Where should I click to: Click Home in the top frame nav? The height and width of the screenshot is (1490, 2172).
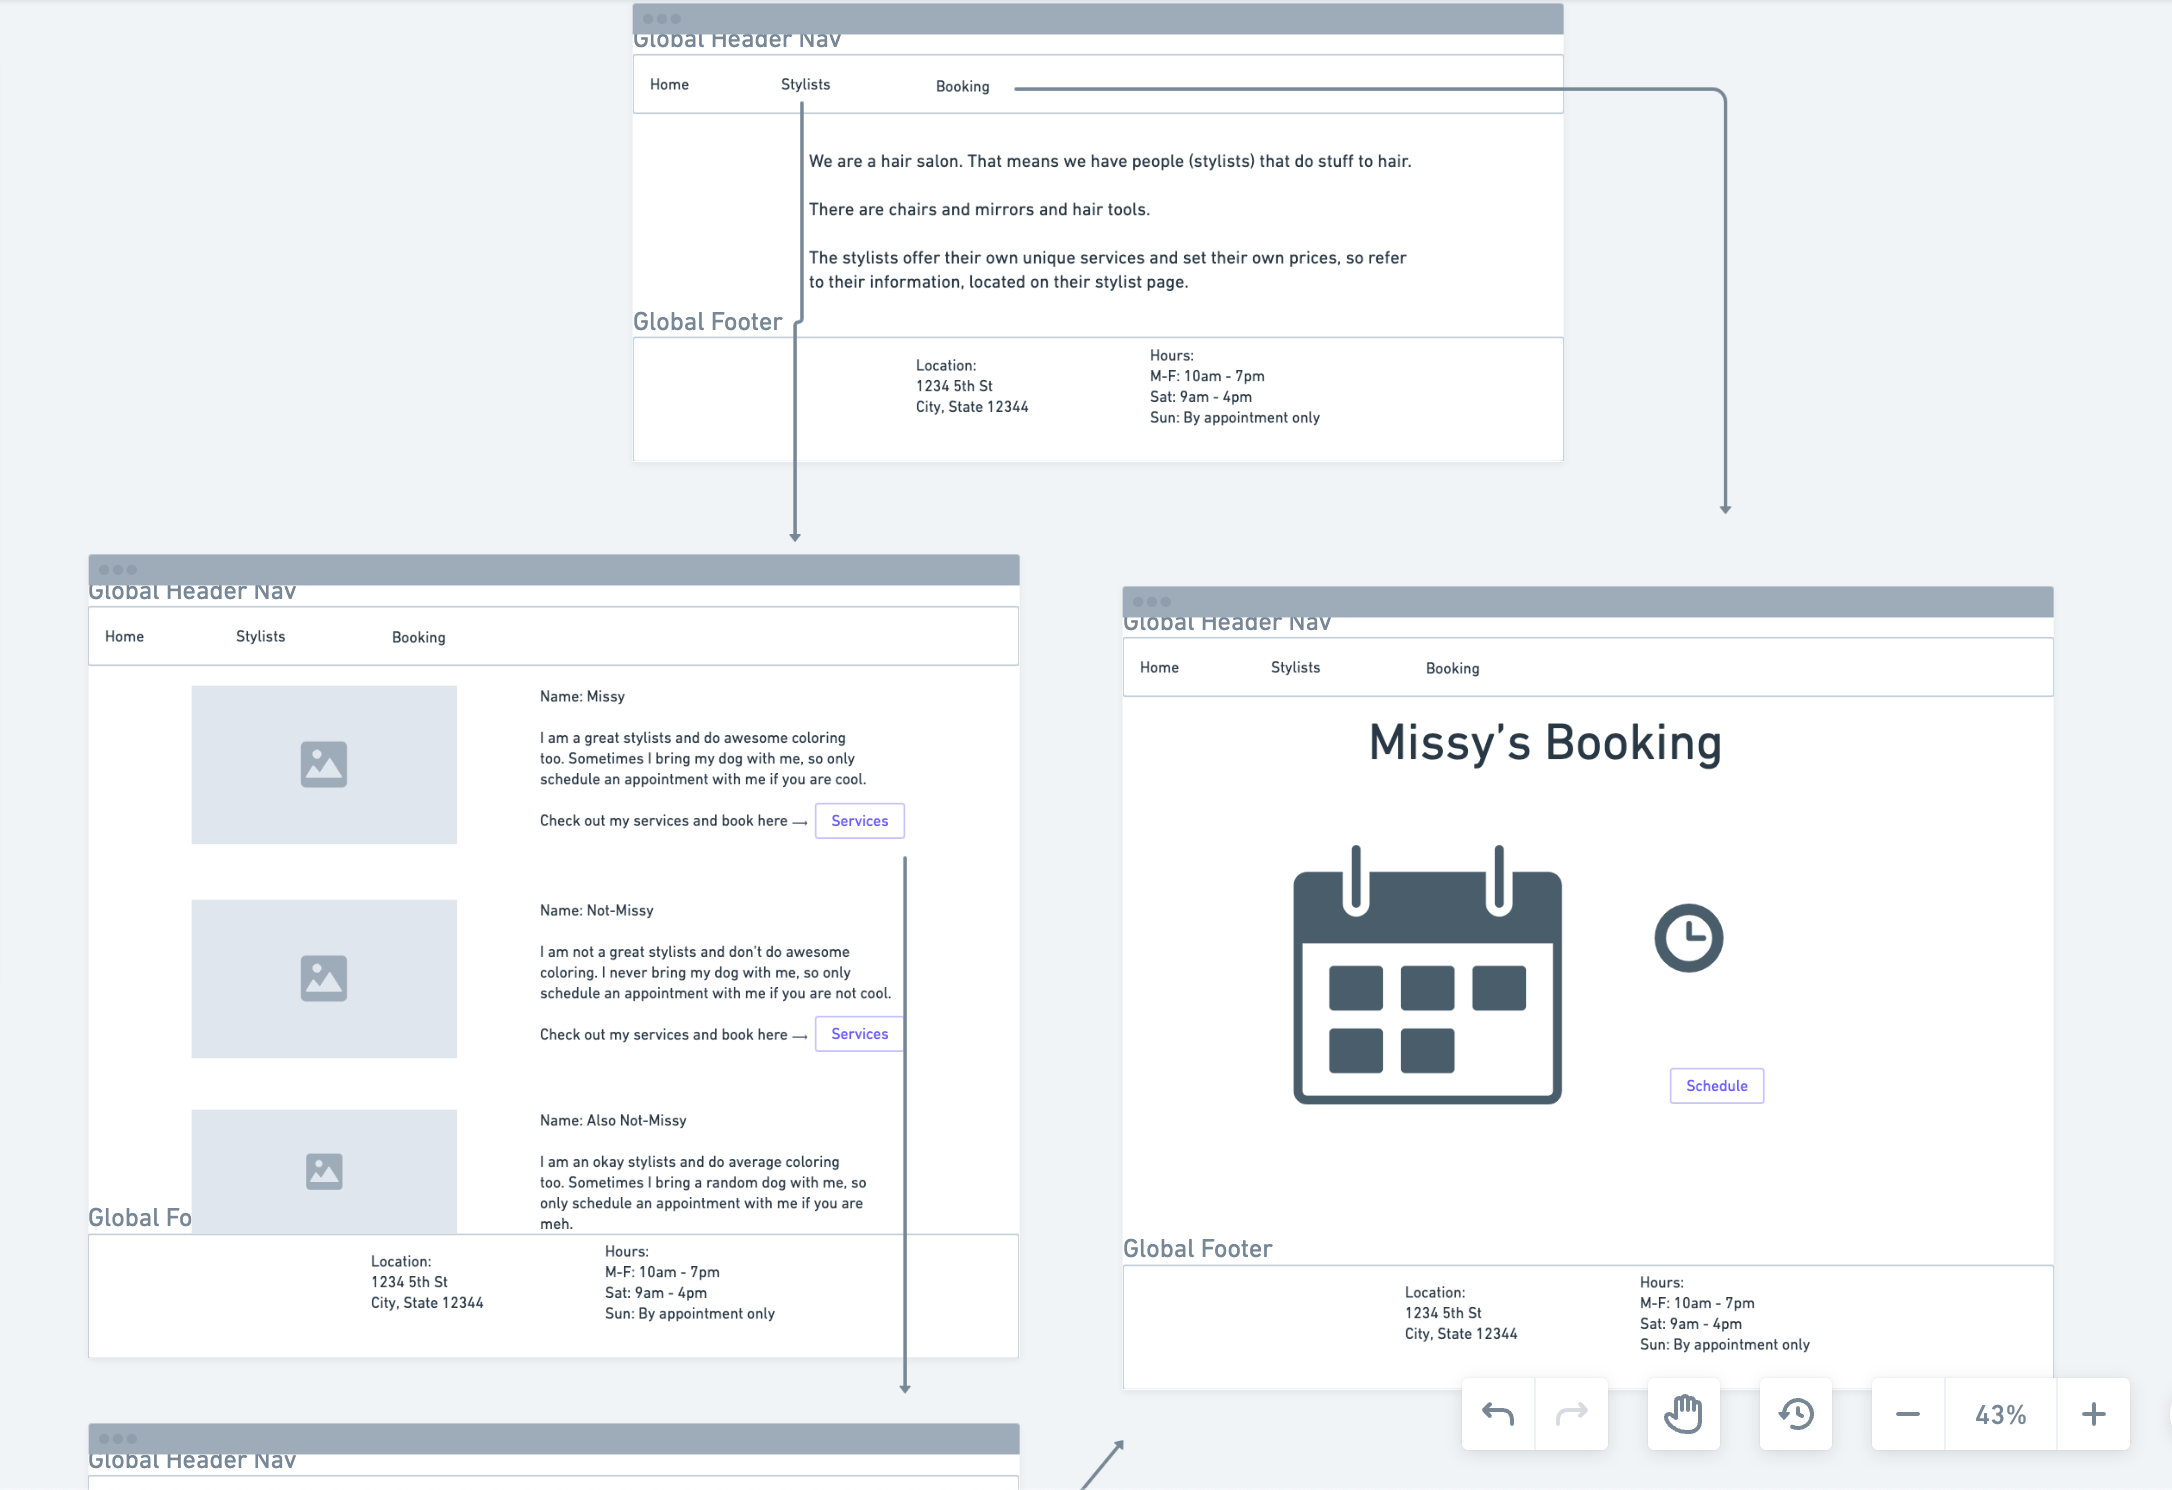point(669,85)
